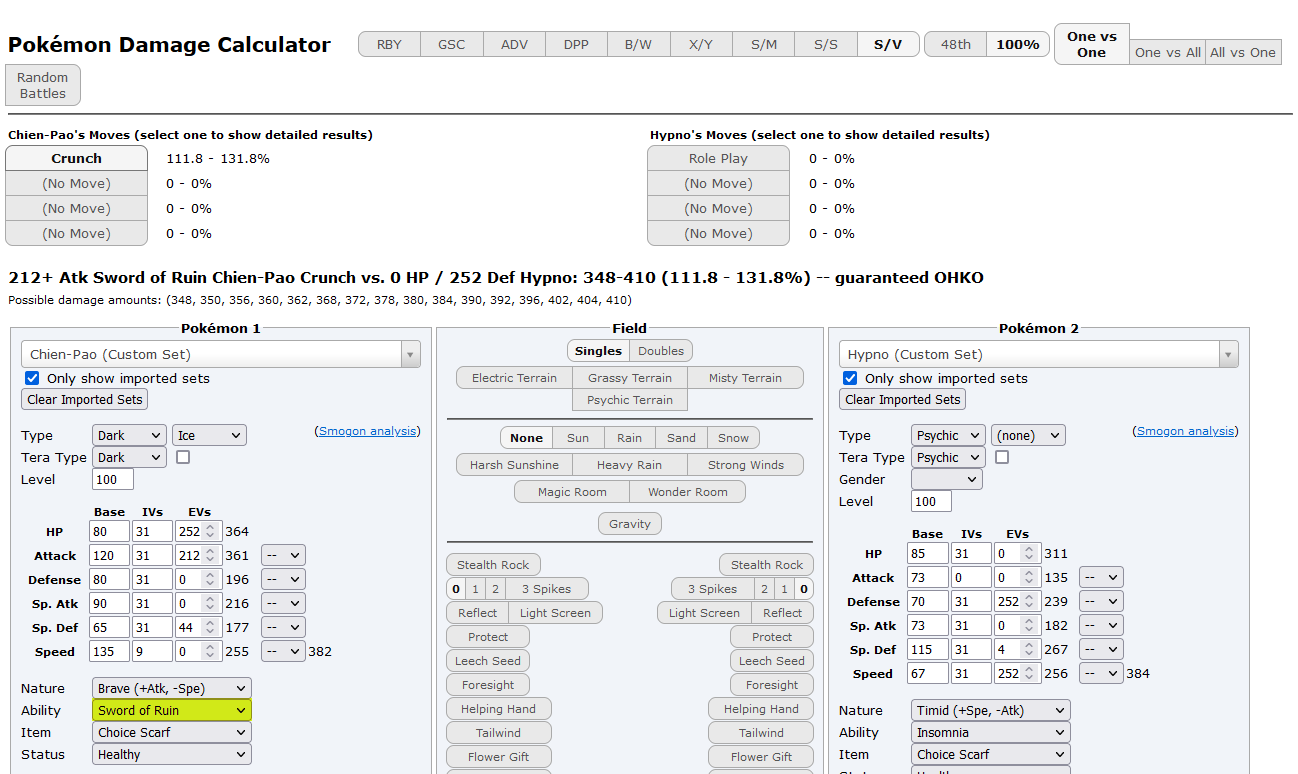Open Hypno's Tera Type dropdown

[948, 457]
